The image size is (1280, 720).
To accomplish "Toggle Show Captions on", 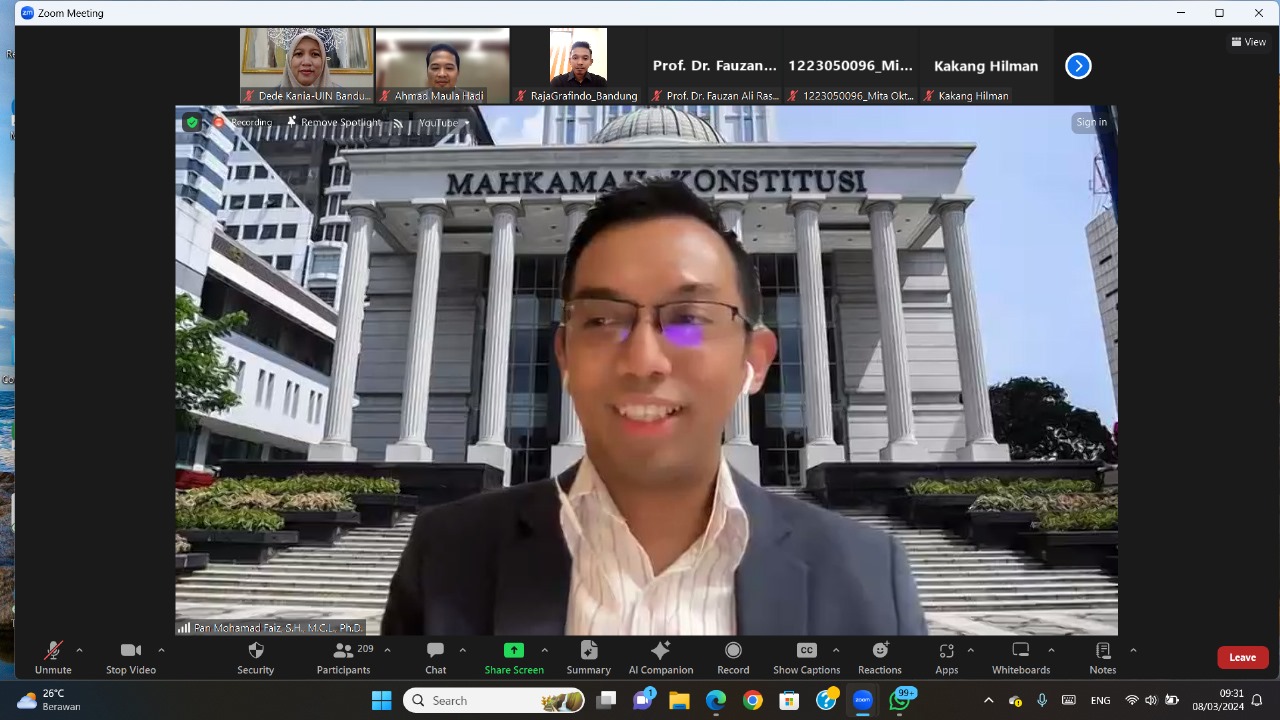I will tap(806, 657).
